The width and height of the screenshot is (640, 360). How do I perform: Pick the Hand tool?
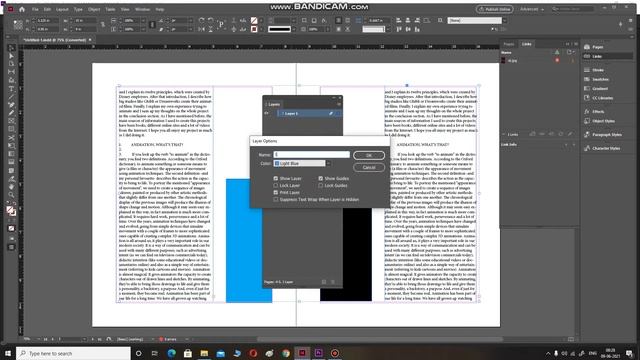pyautogui.click(x=11, y=187)
